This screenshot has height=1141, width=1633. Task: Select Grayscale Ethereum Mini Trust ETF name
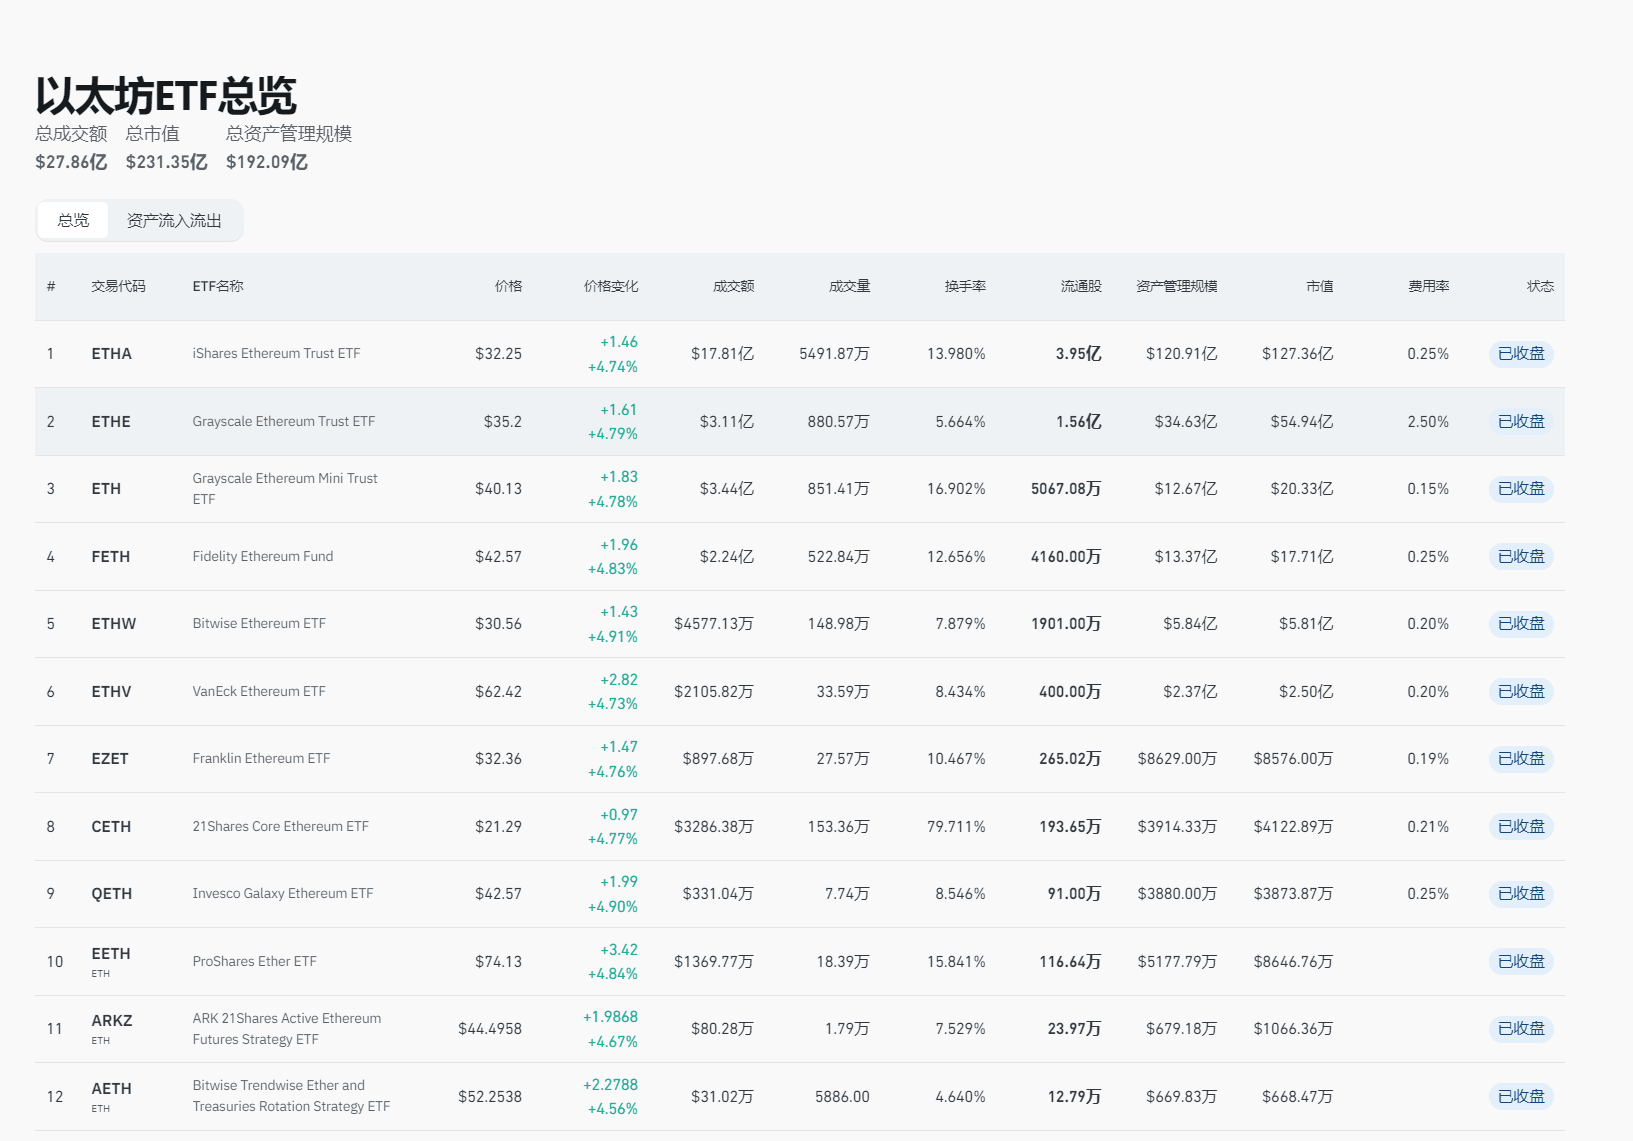(285, 489)
